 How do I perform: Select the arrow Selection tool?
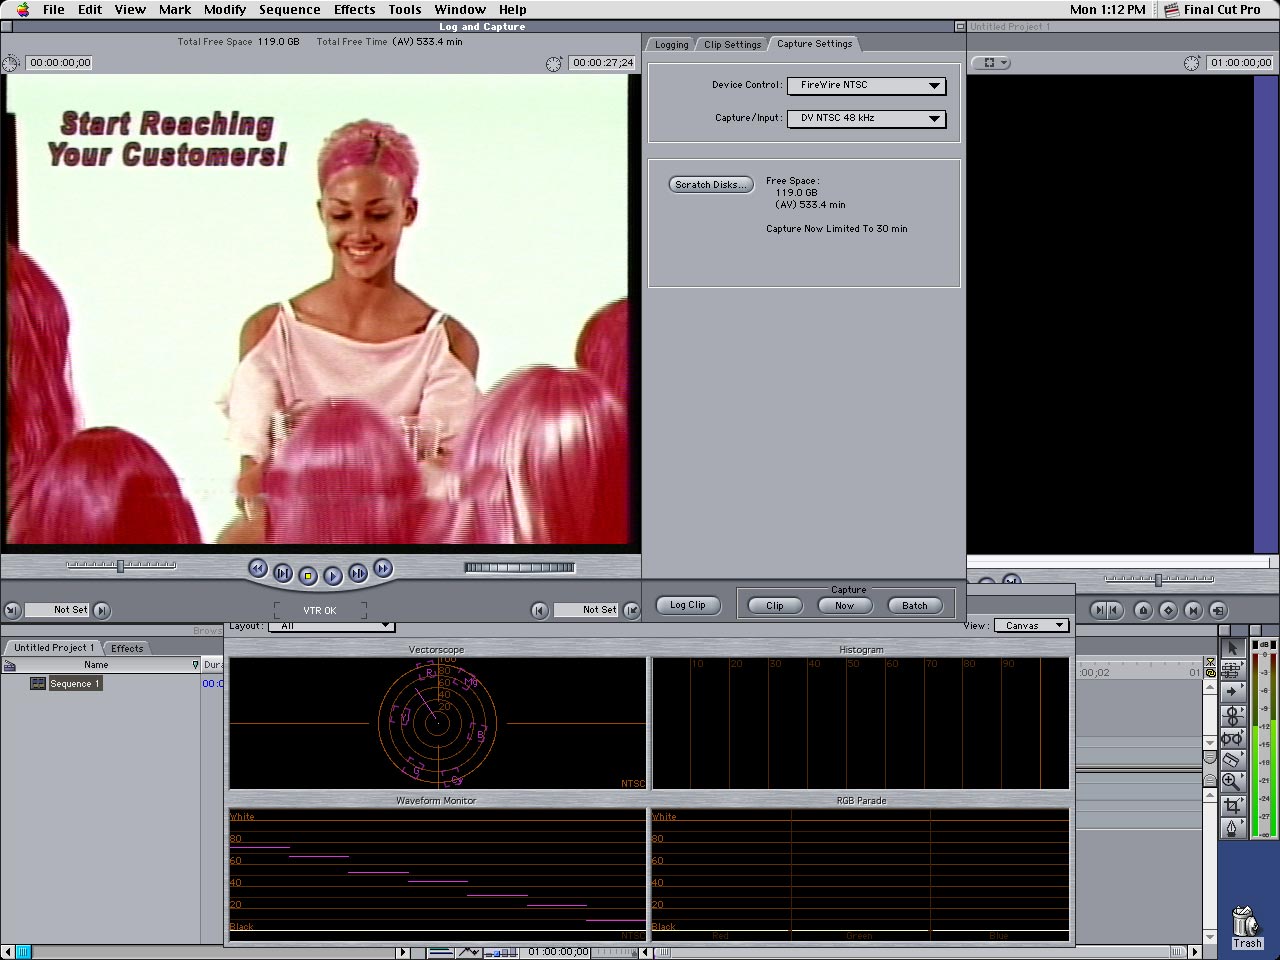(x=1232, y=647)
